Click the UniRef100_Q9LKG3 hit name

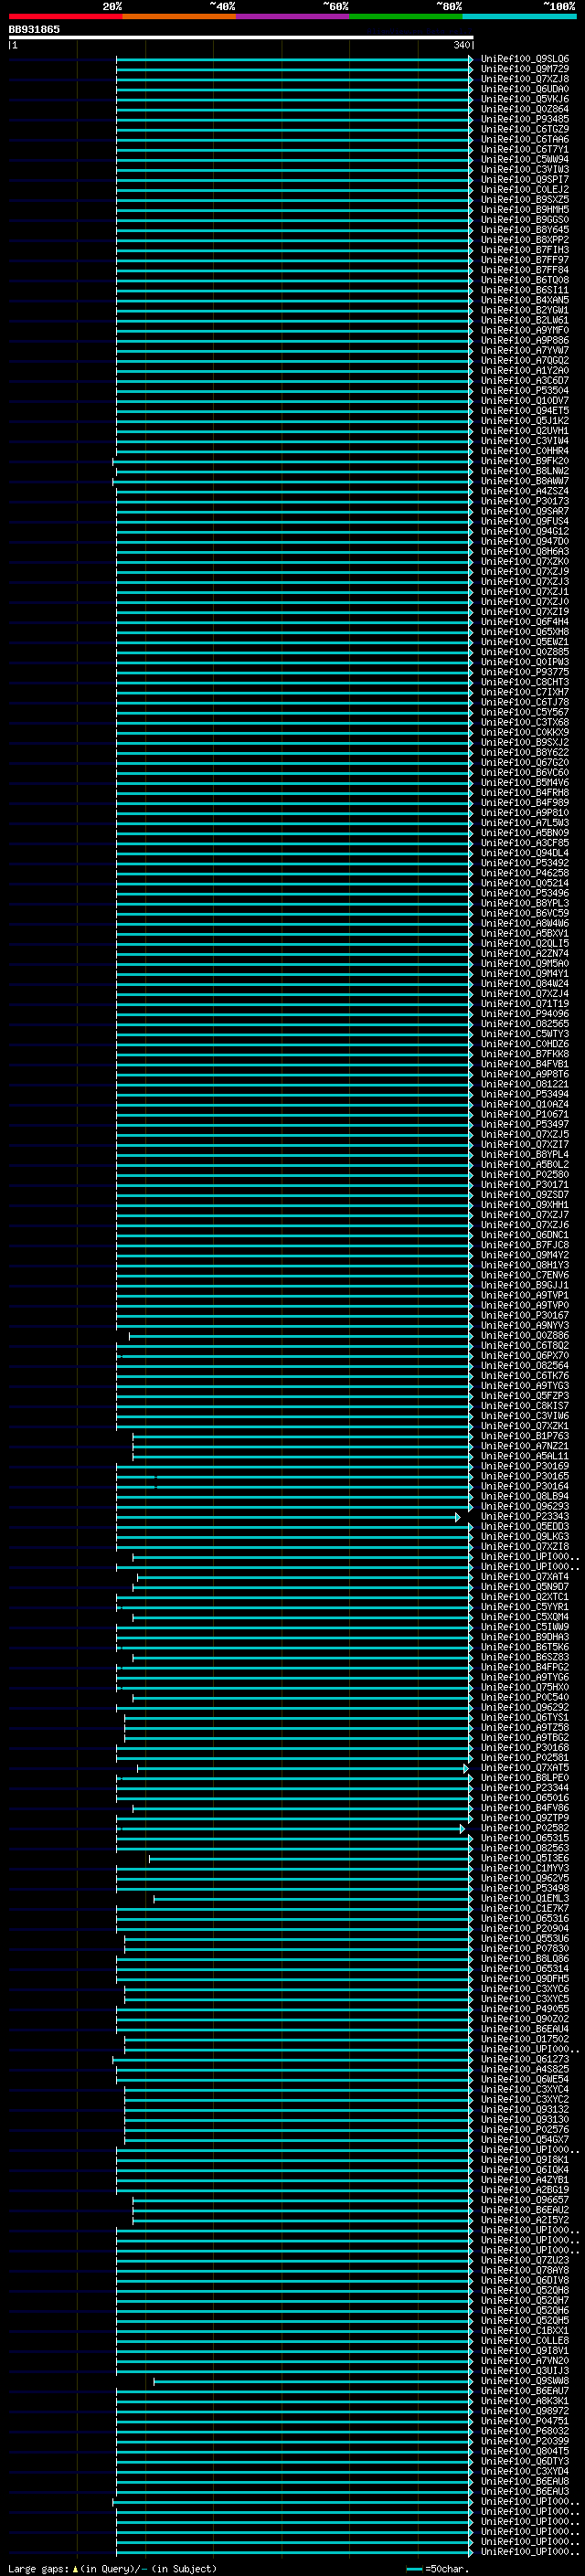click(525, 1537)
